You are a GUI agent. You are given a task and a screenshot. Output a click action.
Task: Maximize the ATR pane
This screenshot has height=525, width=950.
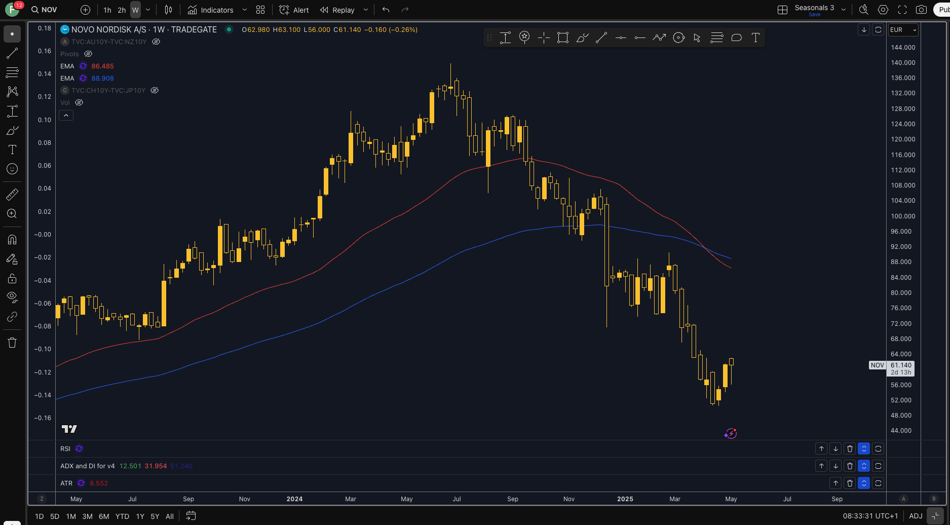click(878, 483)
